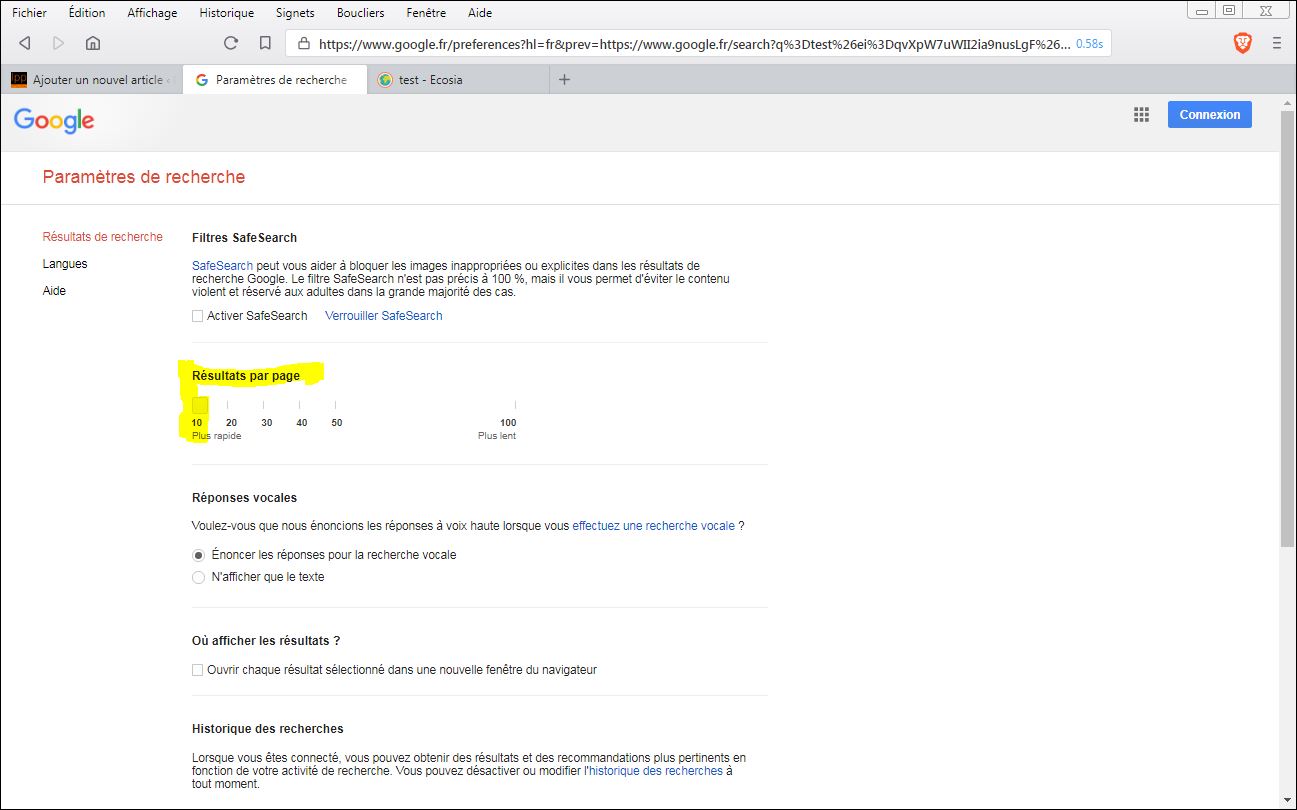Go to the home page icon

point(93,43)
